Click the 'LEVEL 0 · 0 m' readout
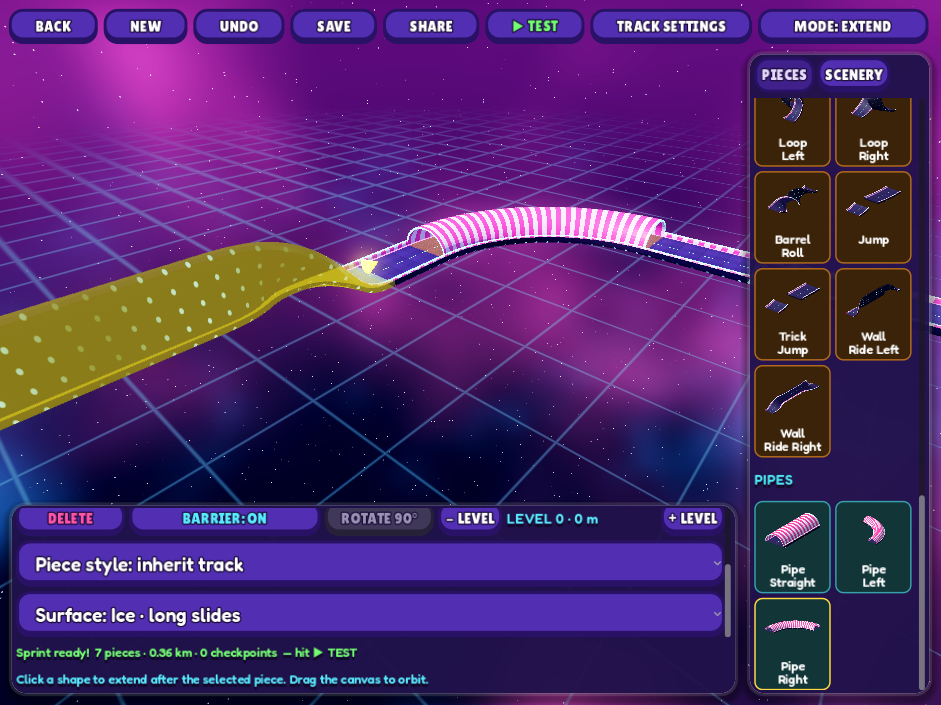 tap(552, 519)
